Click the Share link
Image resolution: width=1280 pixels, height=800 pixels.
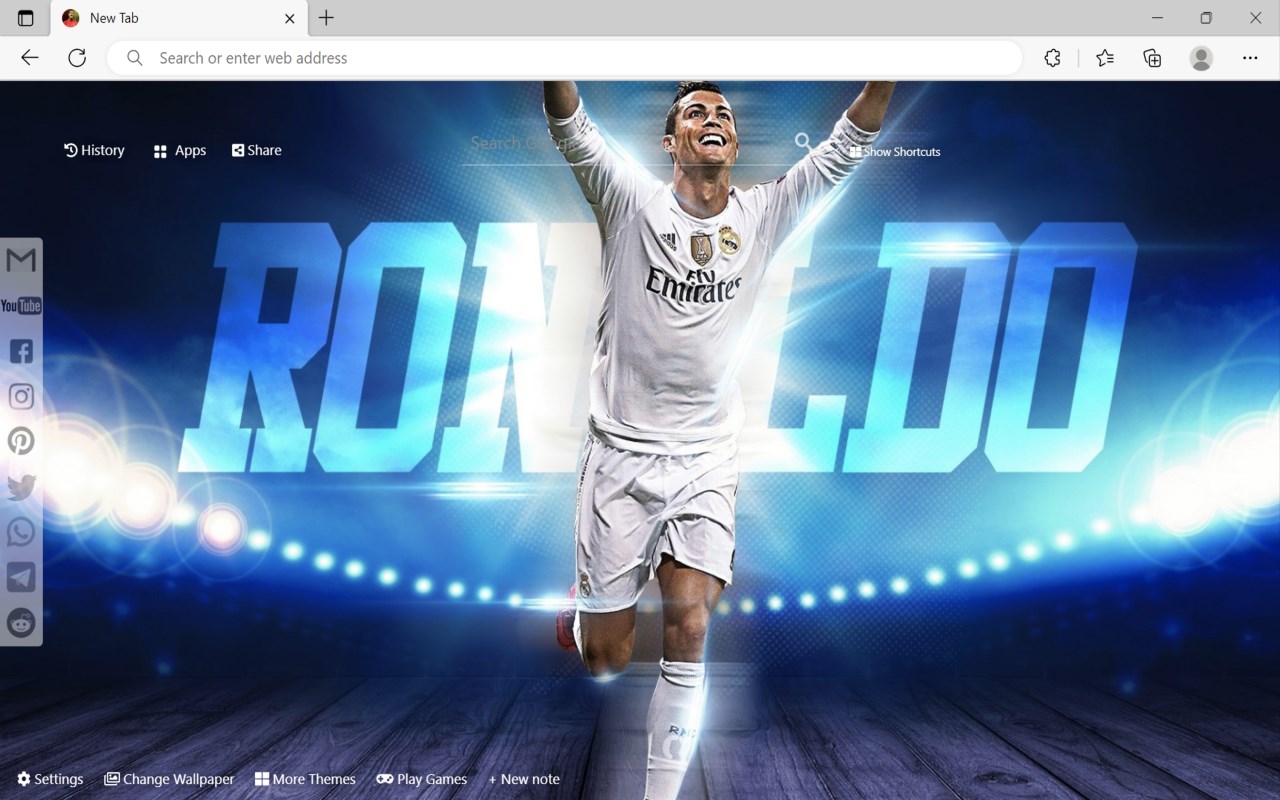tap(257, 150)
